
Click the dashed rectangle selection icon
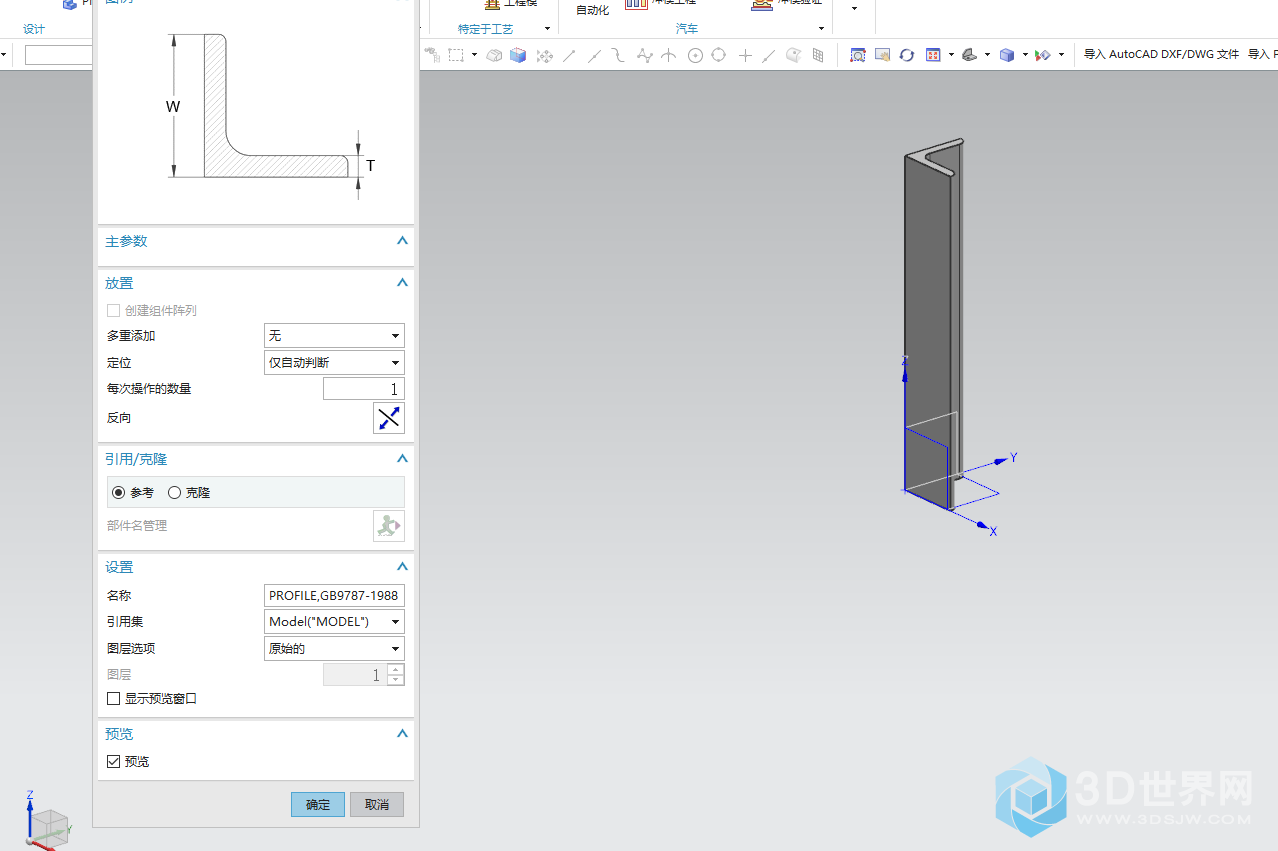click(x=456, y=55)
